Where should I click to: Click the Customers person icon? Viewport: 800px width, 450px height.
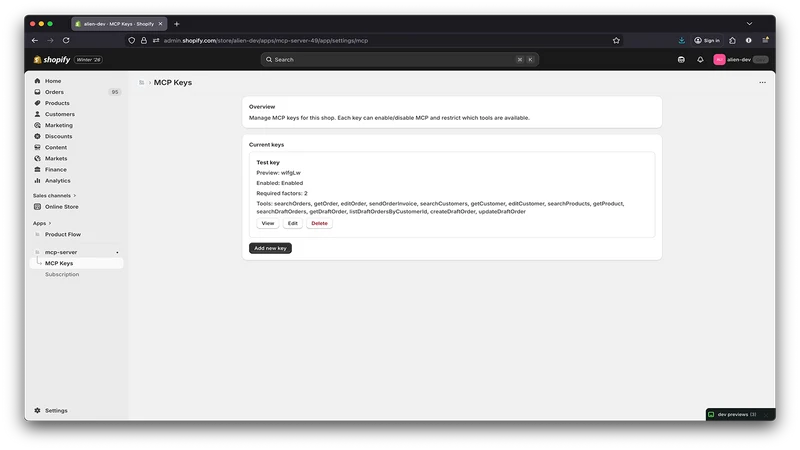click(37, 114)
